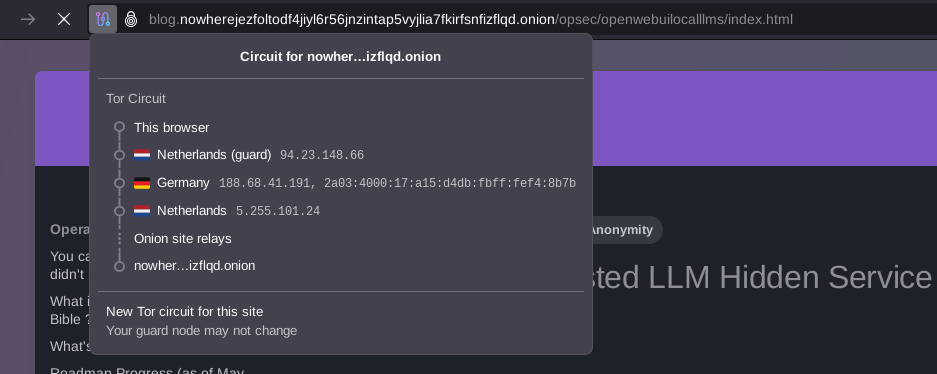Click the Germany flag icon
The image size is (937, 374).
click(x=142, y=183)
